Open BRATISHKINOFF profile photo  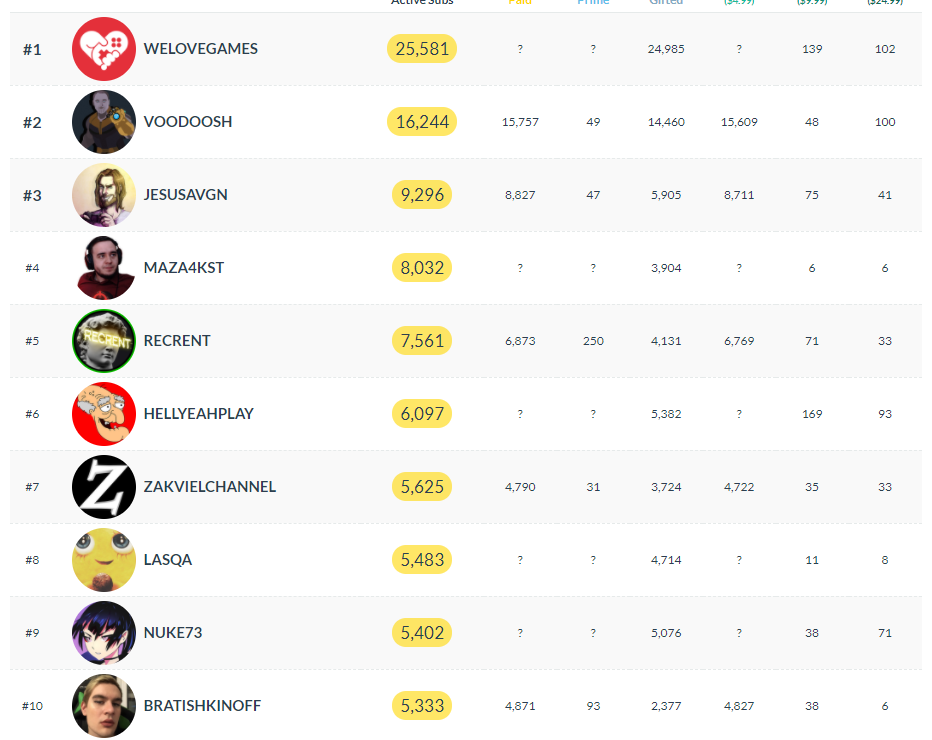[x=103, y=706]
